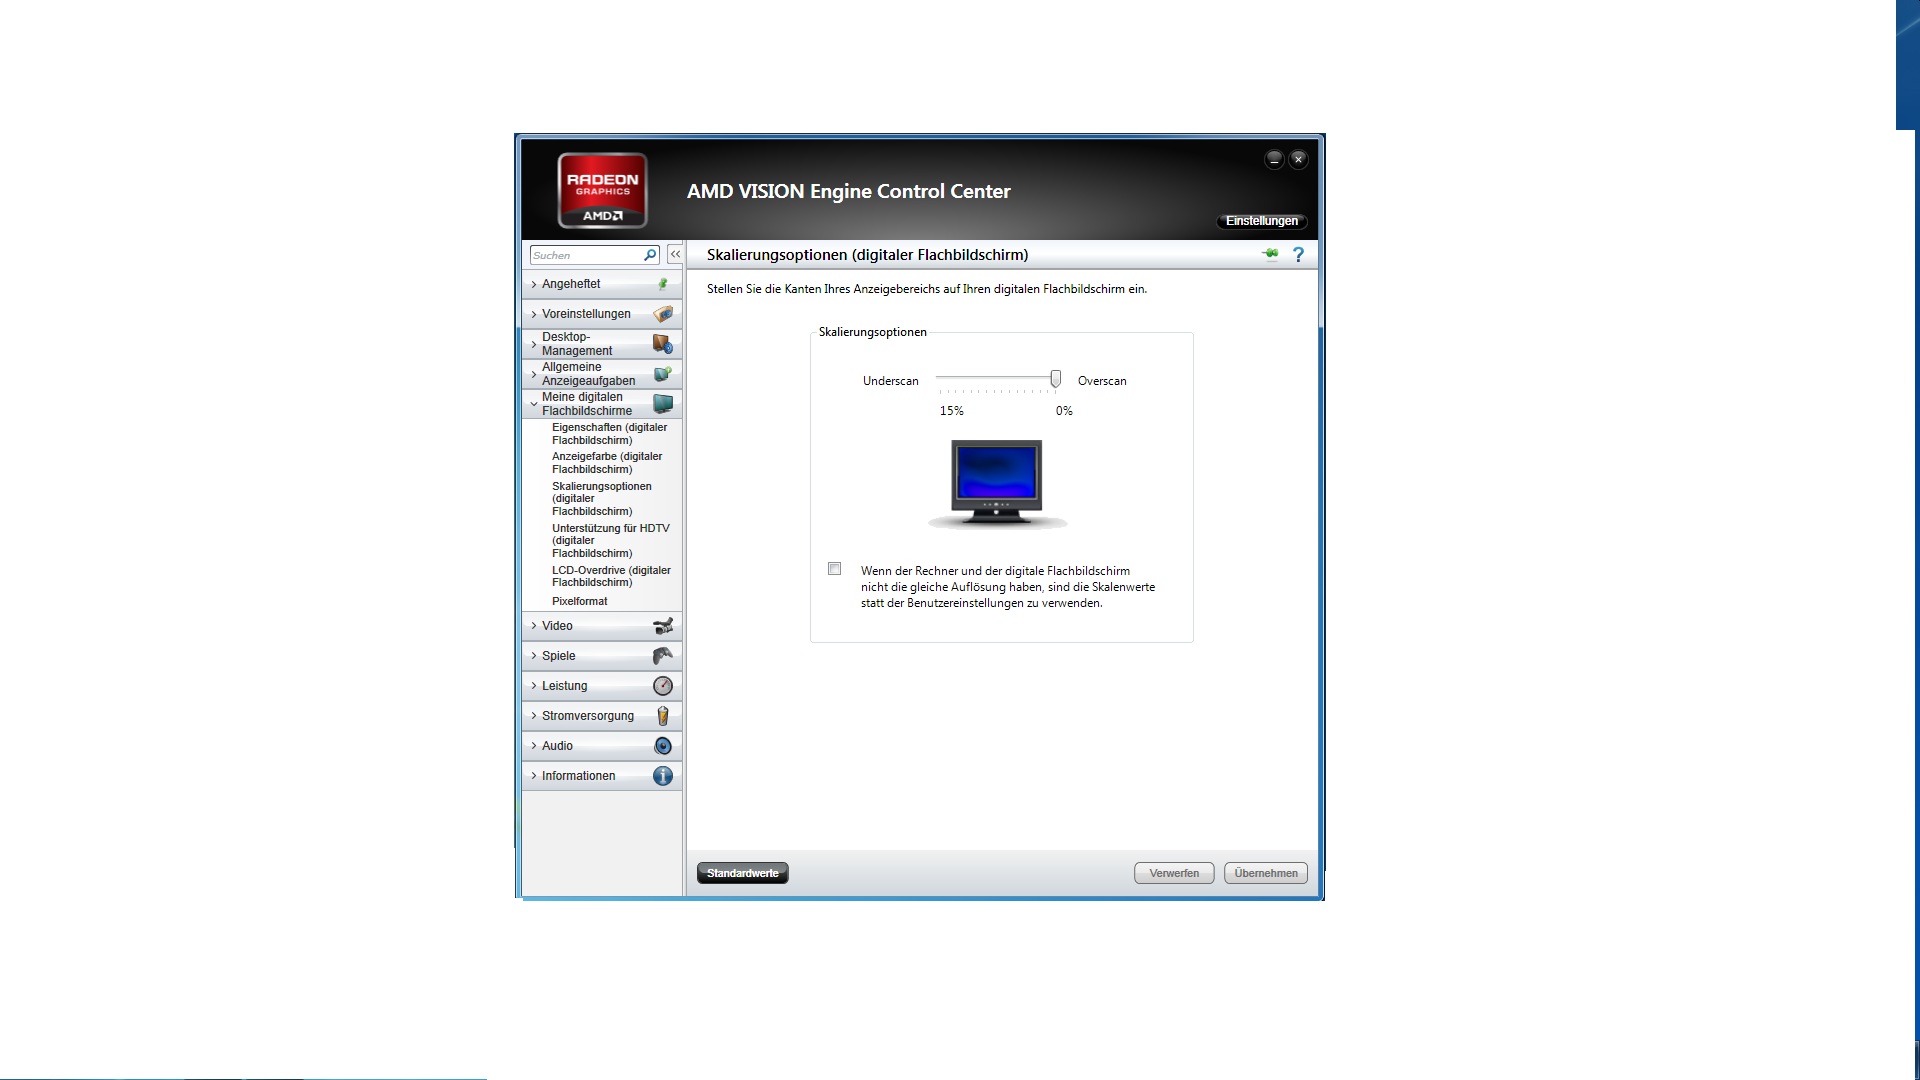This screenshot has width=1920, height=1080.
Task: Click the Meine digitalen Flachbildschirme monitor icon
Action: point(662,404)
